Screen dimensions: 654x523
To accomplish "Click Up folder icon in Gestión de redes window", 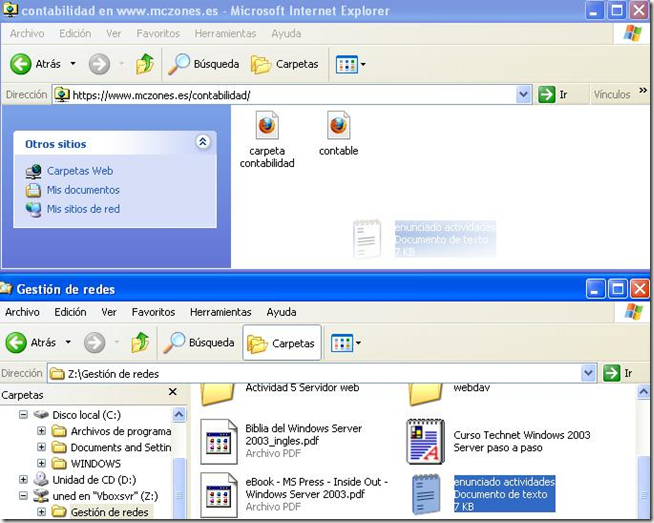I will 140,342.
